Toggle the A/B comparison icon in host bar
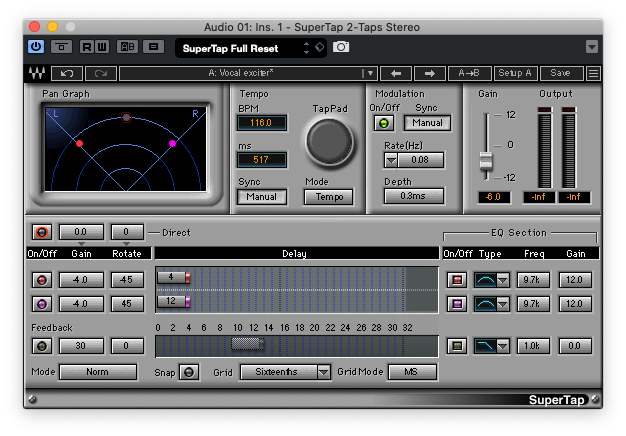 click(127, 47)
